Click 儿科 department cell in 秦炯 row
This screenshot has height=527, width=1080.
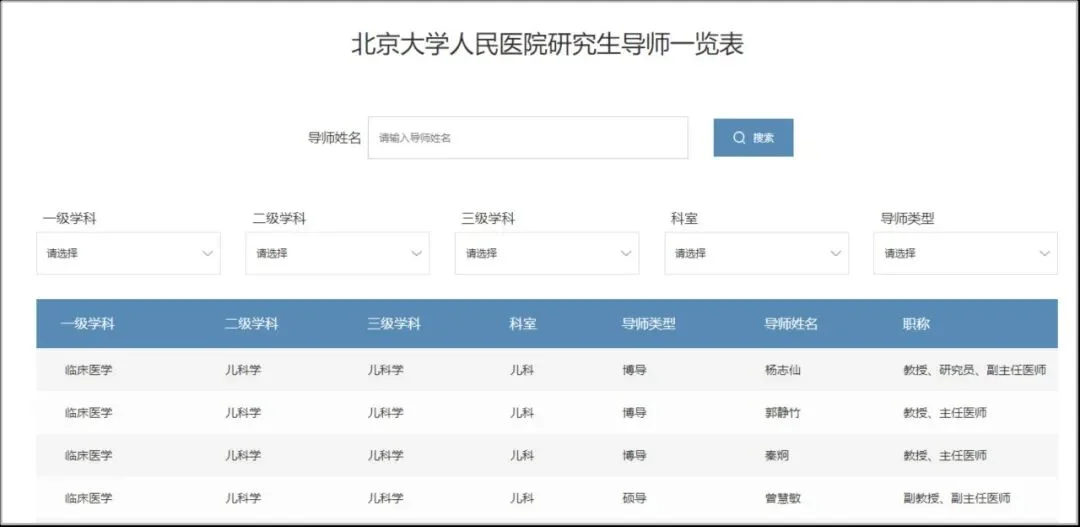(x=521, y=455)
